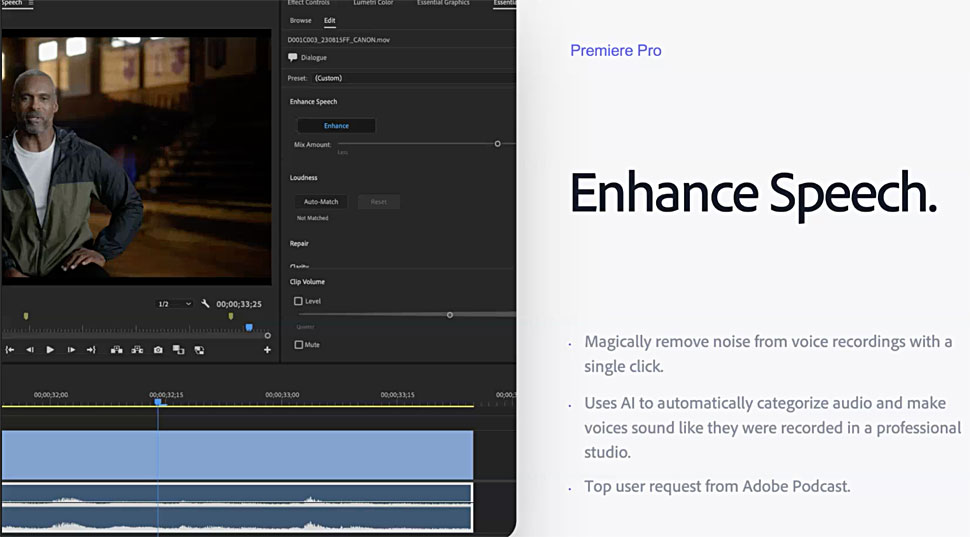Click the program monitor timecode 00;00;33;25
Viewport: 970px width, 537px height.
click(239, 304)
